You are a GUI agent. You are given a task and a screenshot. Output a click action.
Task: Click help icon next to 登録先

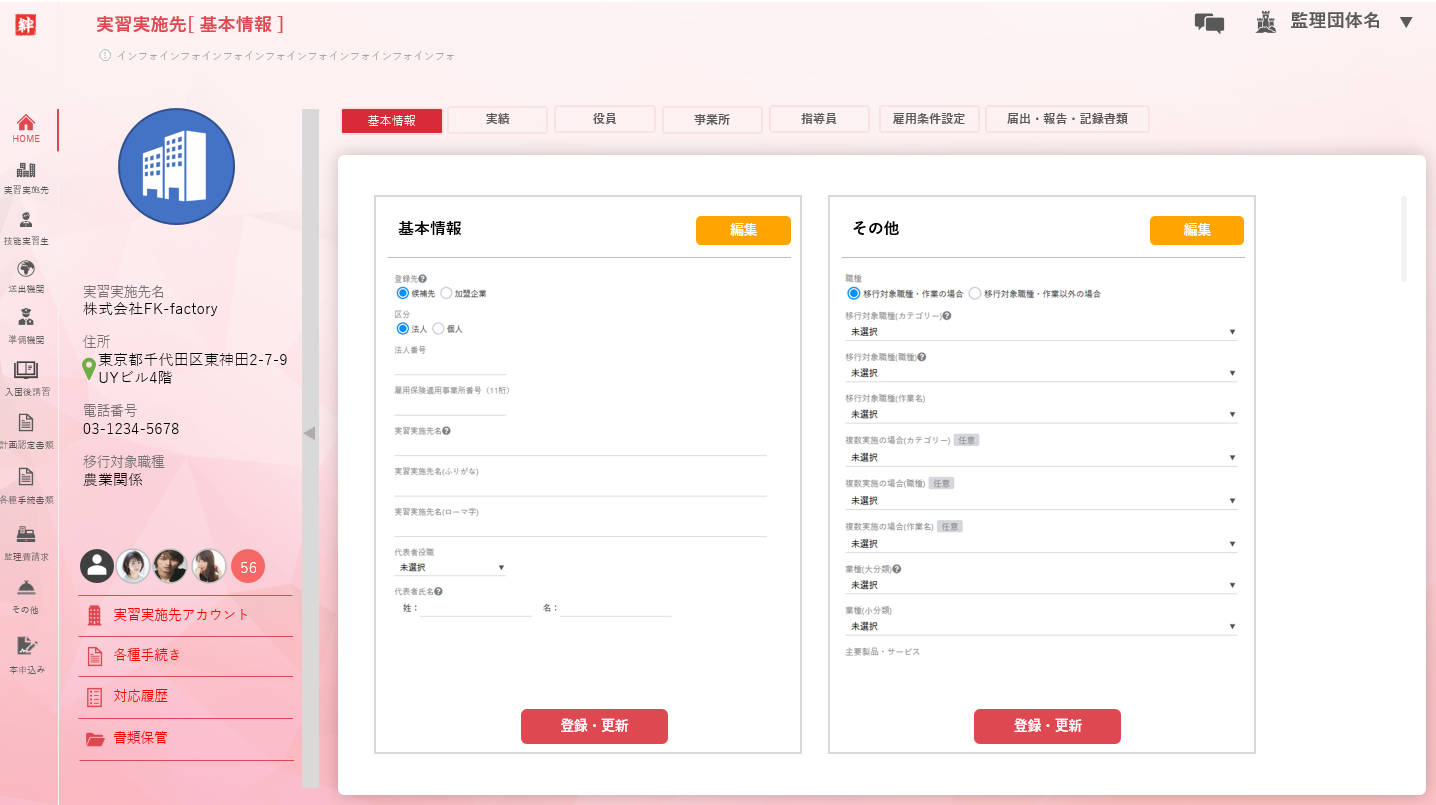tap(423, 279)
